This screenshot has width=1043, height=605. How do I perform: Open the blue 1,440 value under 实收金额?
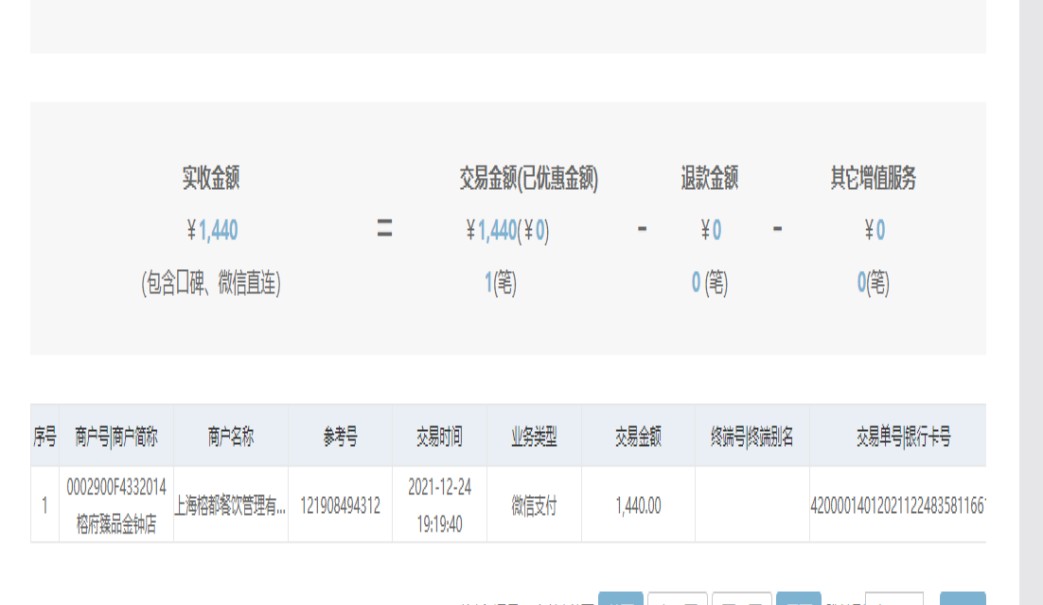click(x=218, y=231)
